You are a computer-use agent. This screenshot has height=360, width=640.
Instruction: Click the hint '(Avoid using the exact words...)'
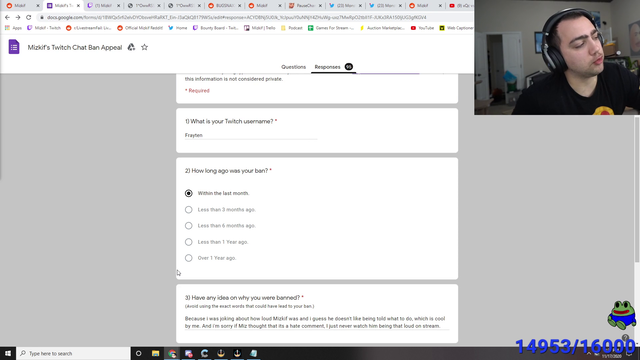point(249,306)
